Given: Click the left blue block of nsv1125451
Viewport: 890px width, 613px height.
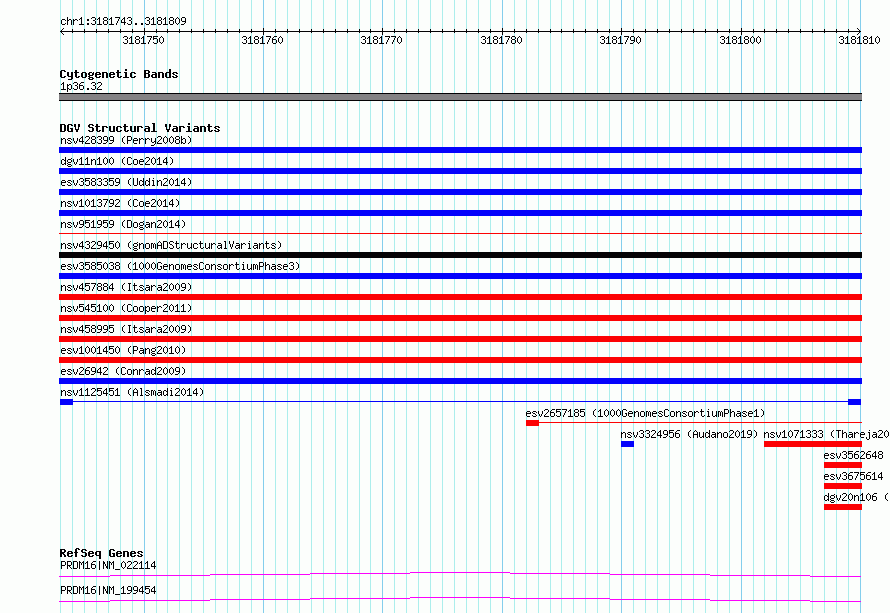Looking at the screenshot, I should point(66,402).
